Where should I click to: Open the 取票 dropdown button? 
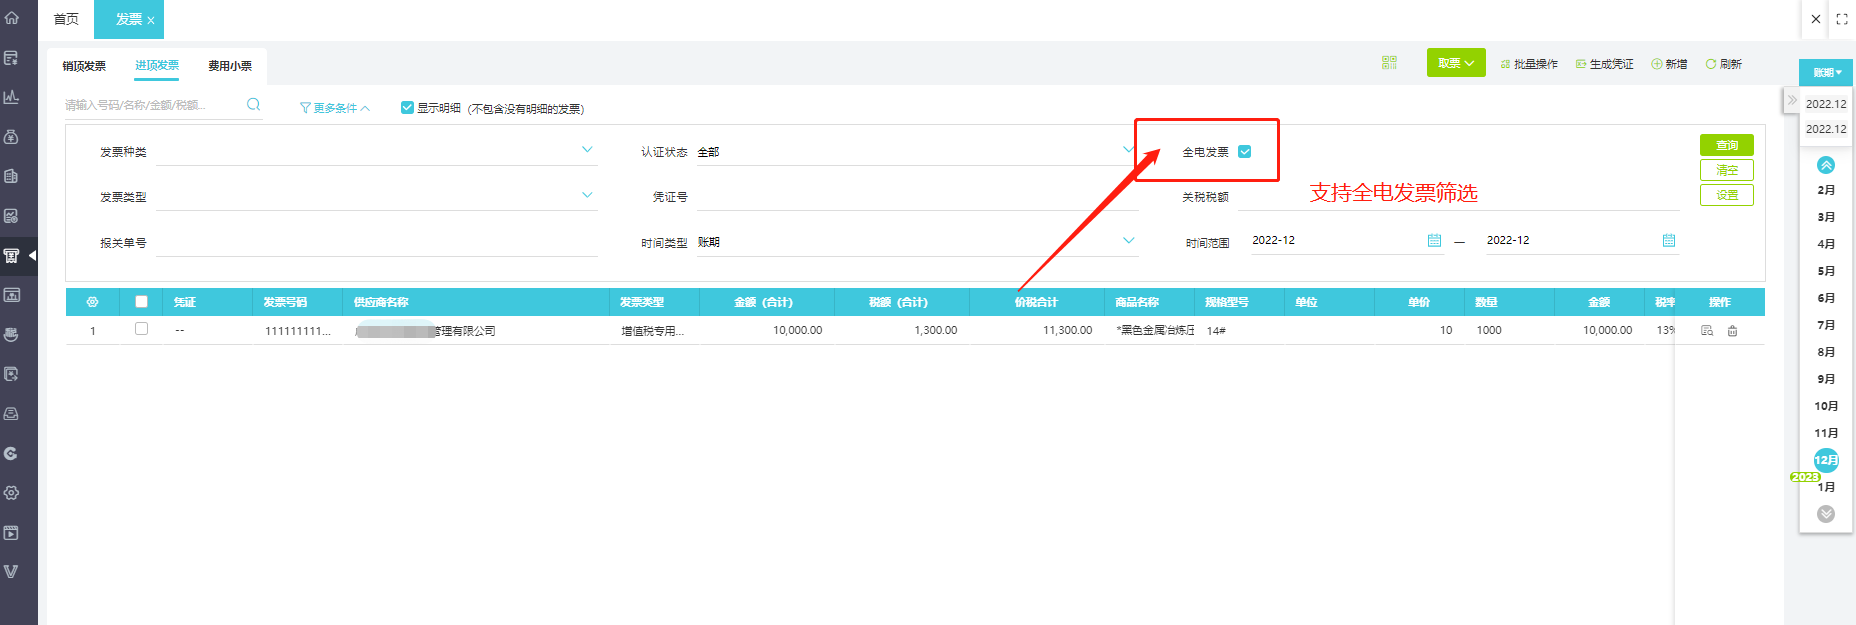[x=1455, y=63]
